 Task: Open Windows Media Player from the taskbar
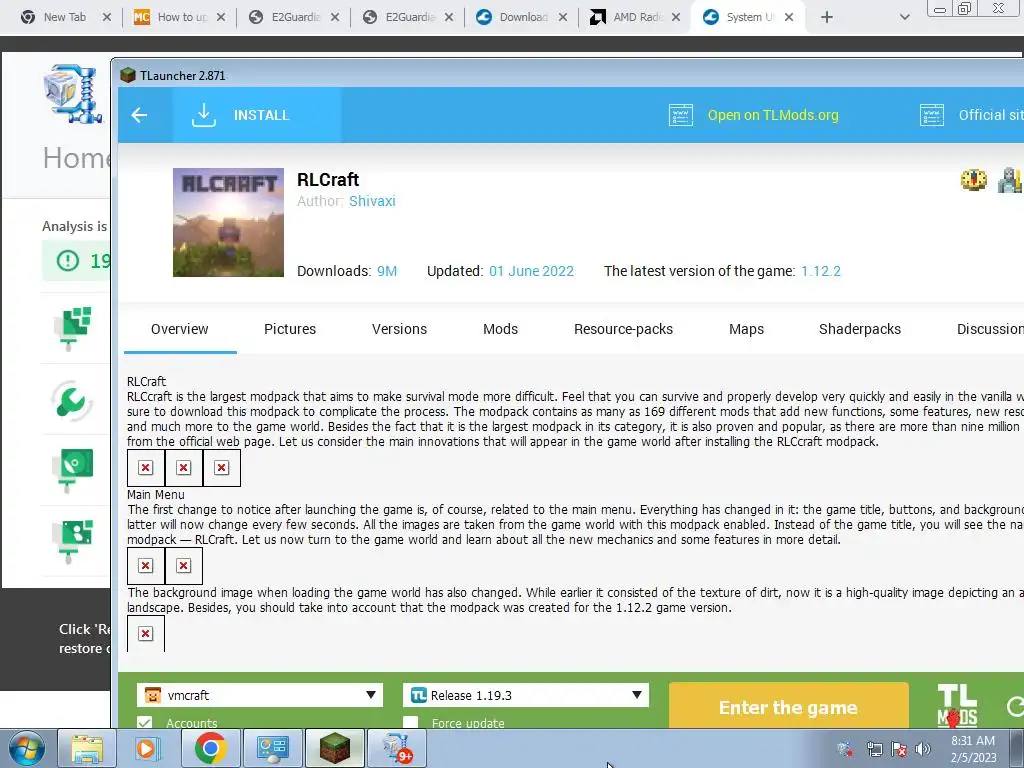coord(147,748)
